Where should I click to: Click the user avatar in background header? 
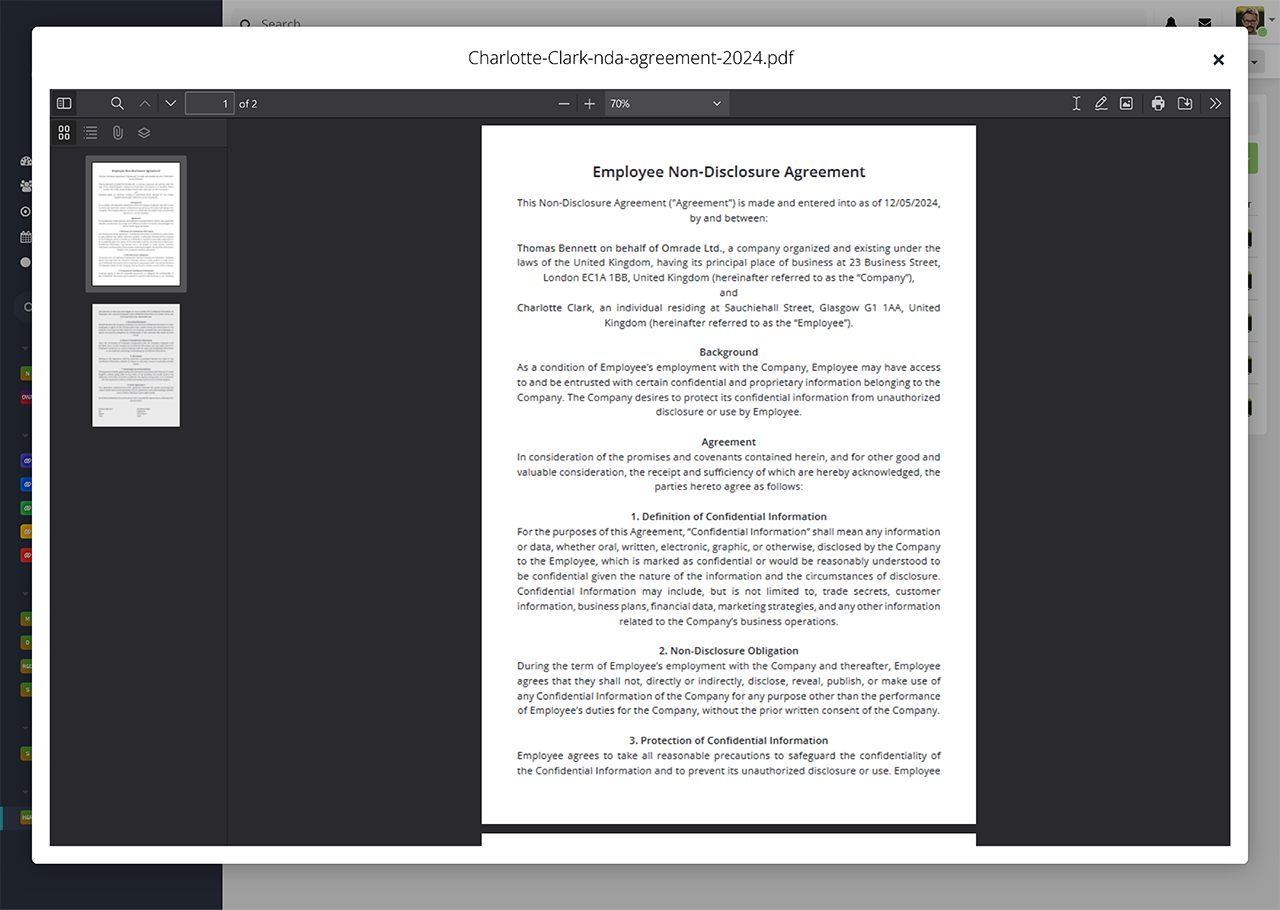tap(1249, 19)
